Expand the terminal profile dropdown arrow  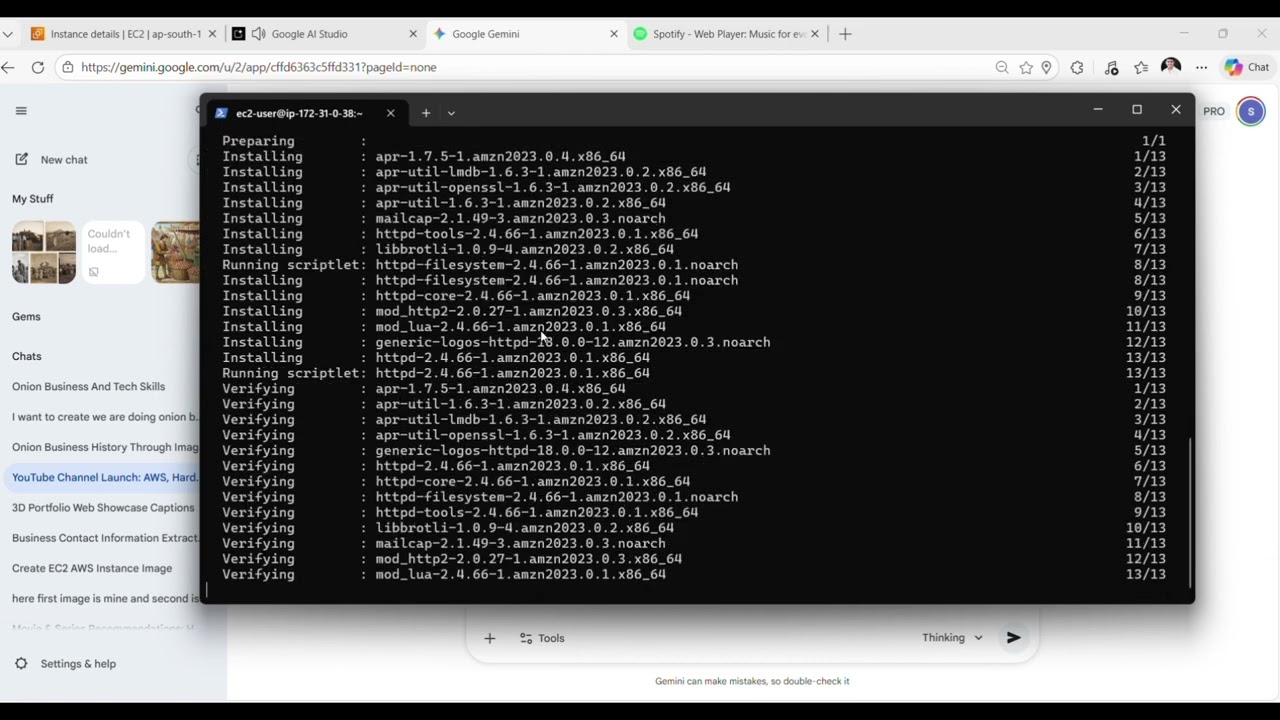[451, 113]
